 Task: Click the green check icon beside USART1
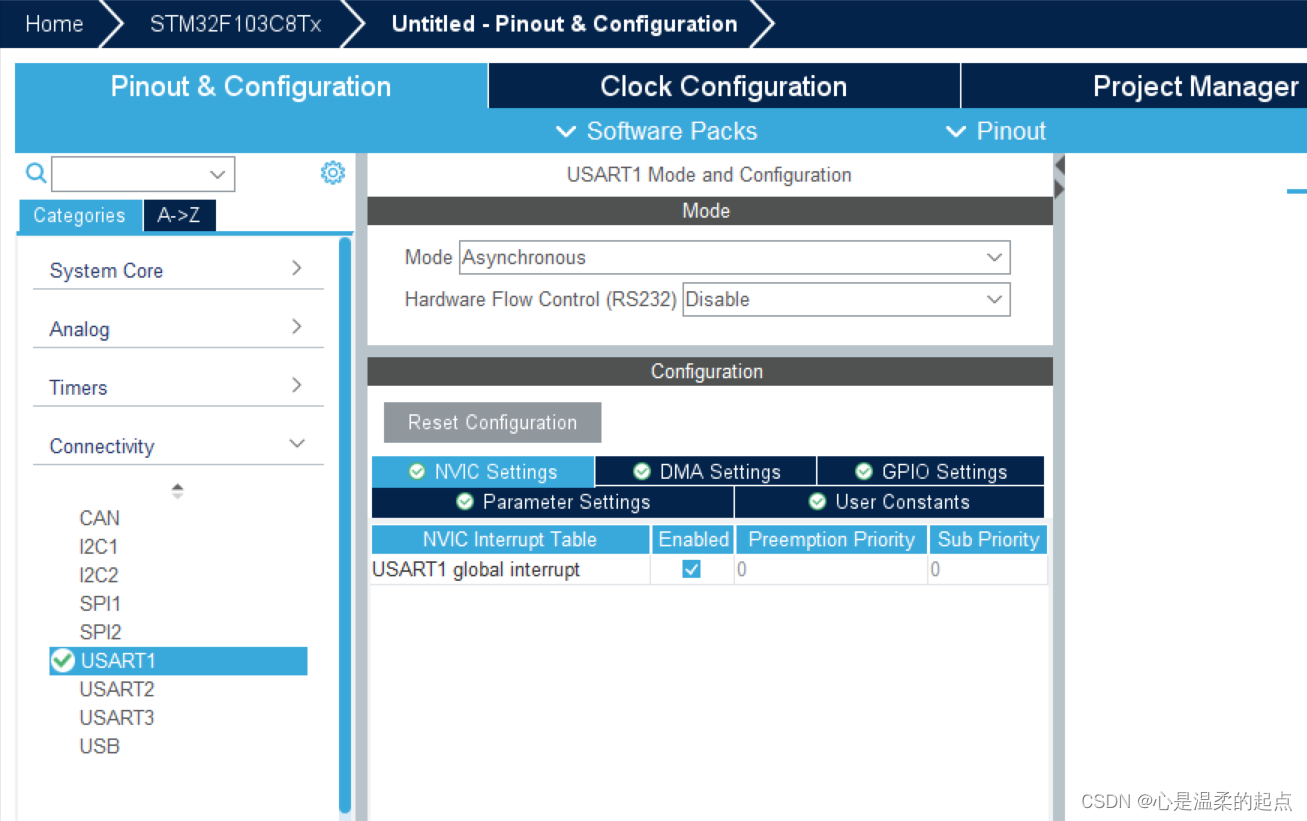click(63, 660)
